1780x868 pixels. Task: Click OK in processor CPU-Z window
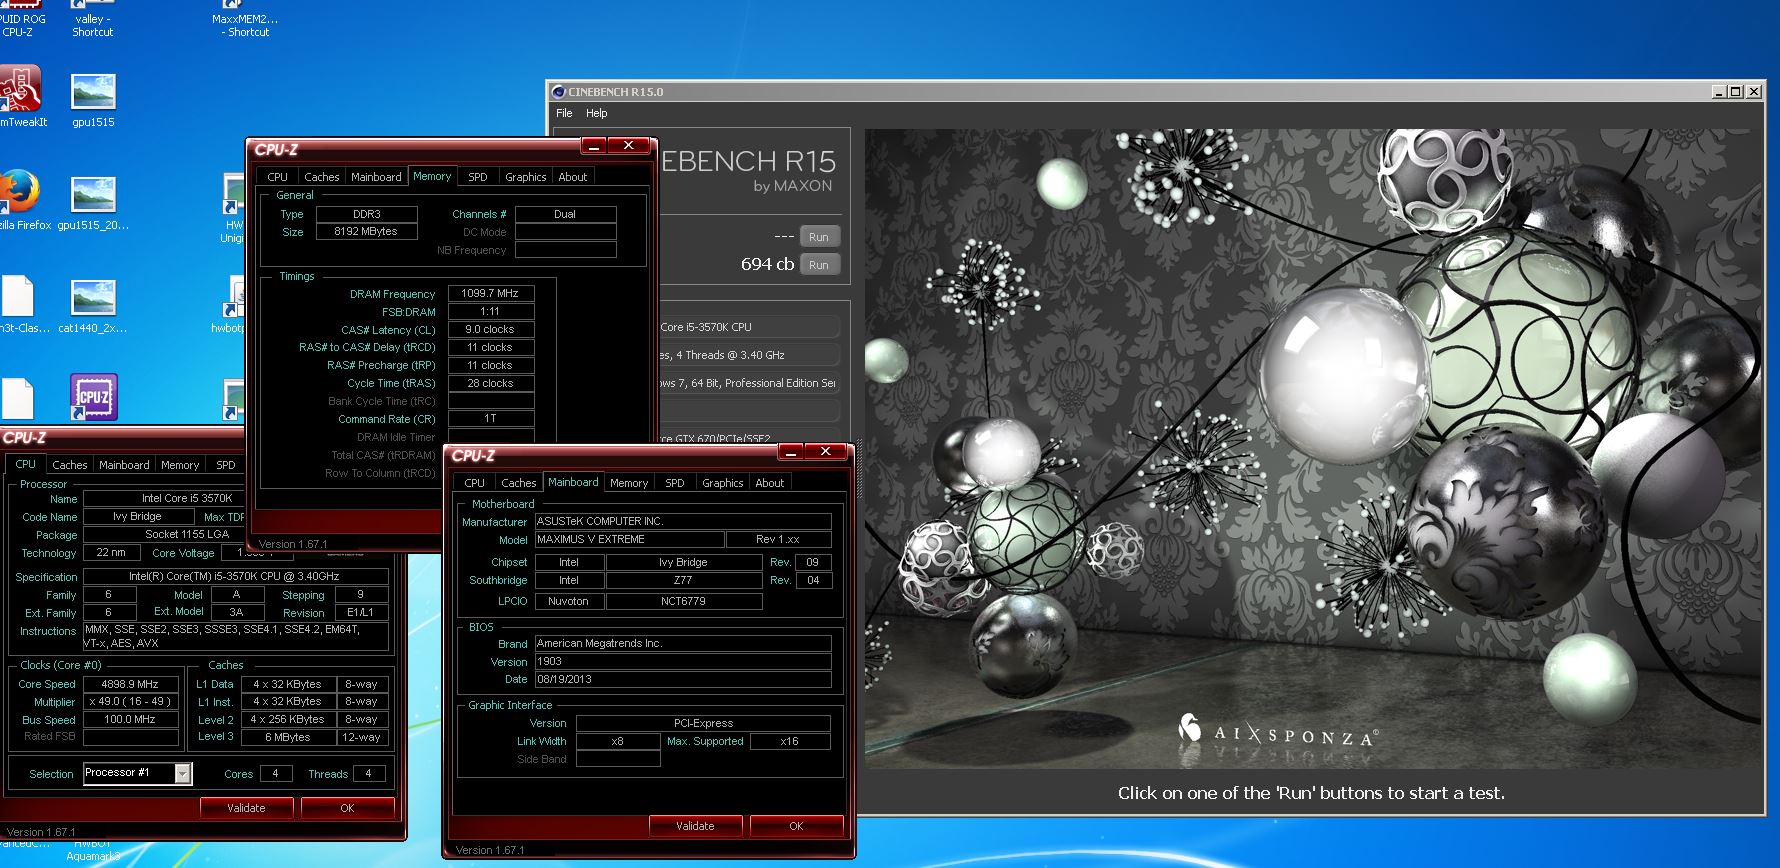coord(347,808)
